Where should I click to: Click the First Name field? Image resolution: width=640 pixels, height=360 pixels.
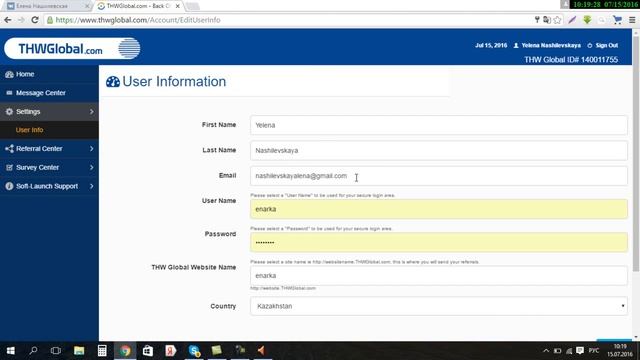click(x=439, y=125)
